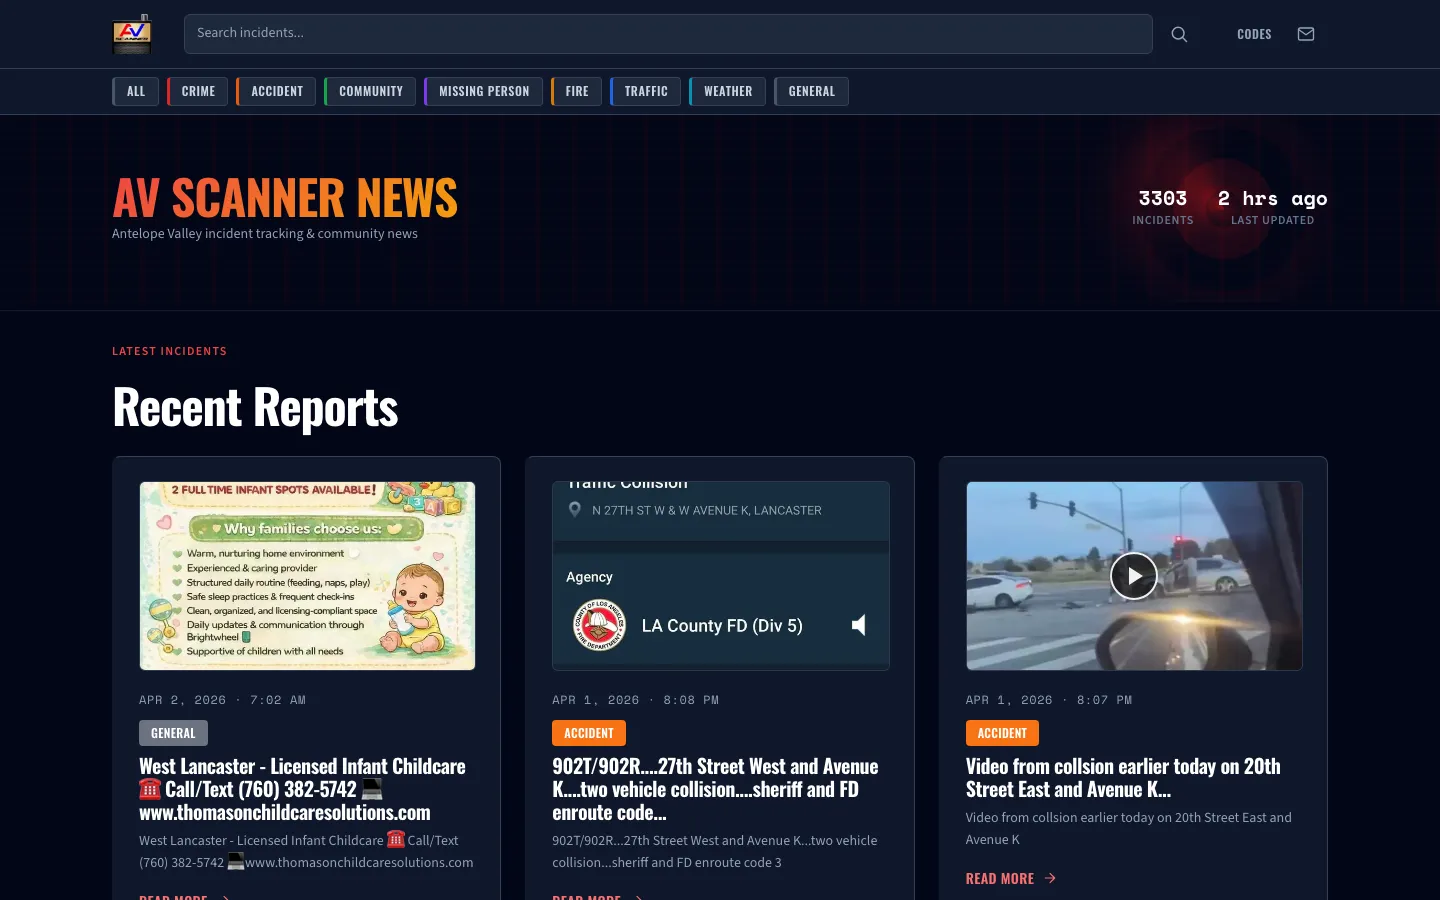Click the Search incidents input field
This screenshot has height=900, width=1440.
668,33
